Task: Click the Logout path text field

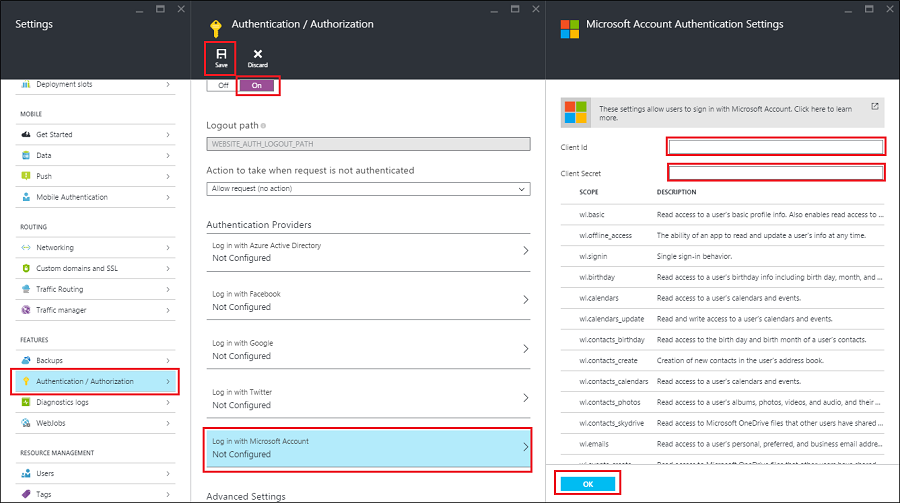Action: coord(368,144)
